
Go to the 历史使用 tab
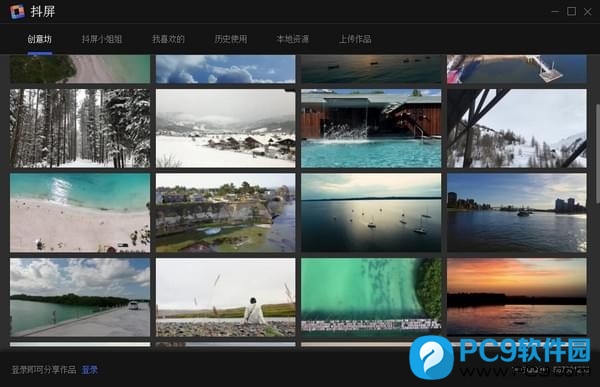(x=231, y=39)
